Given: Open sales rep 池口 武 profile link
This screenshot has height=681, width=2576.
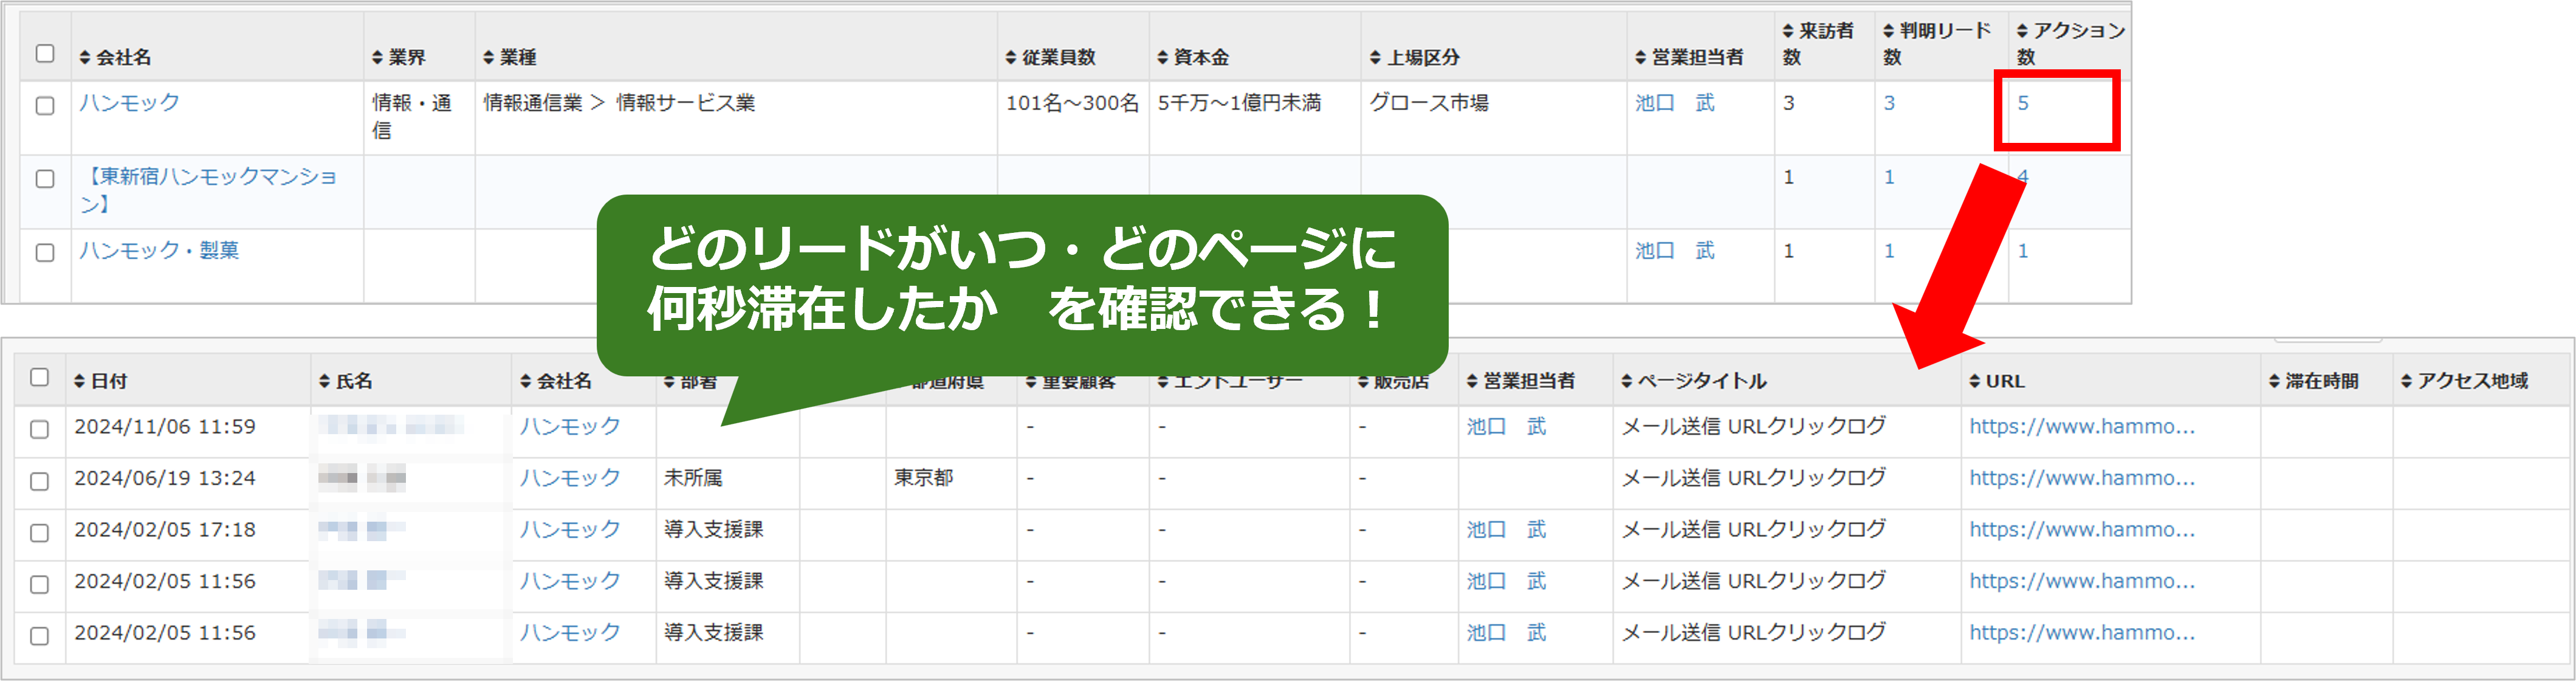Looking at the screenshot, I should [1673, 103].
